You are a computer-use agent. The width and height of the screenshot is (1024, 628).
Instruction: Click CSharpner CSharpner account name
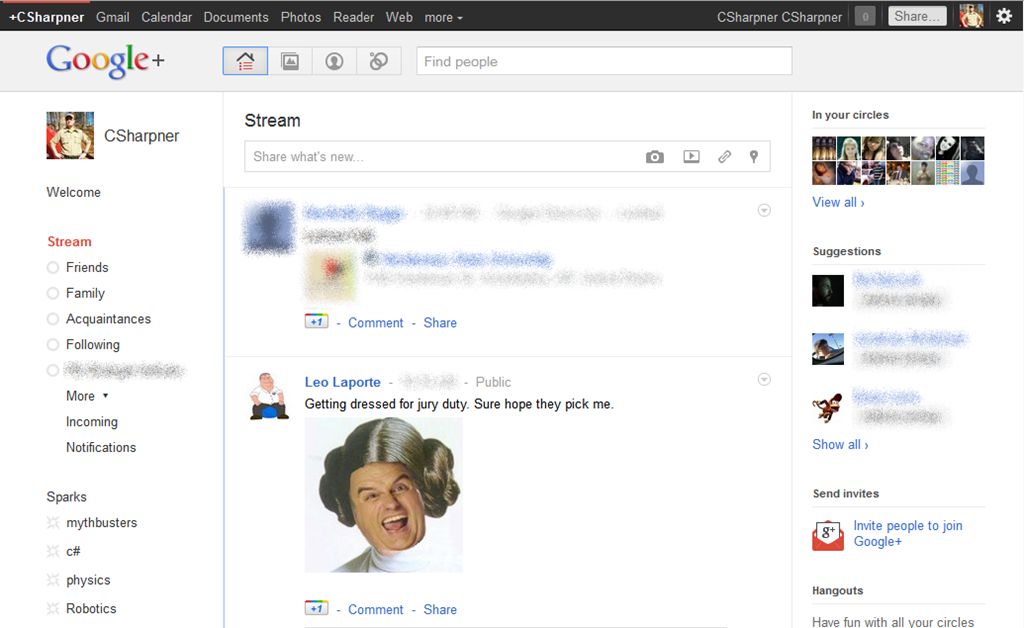[x=779, y=17]
